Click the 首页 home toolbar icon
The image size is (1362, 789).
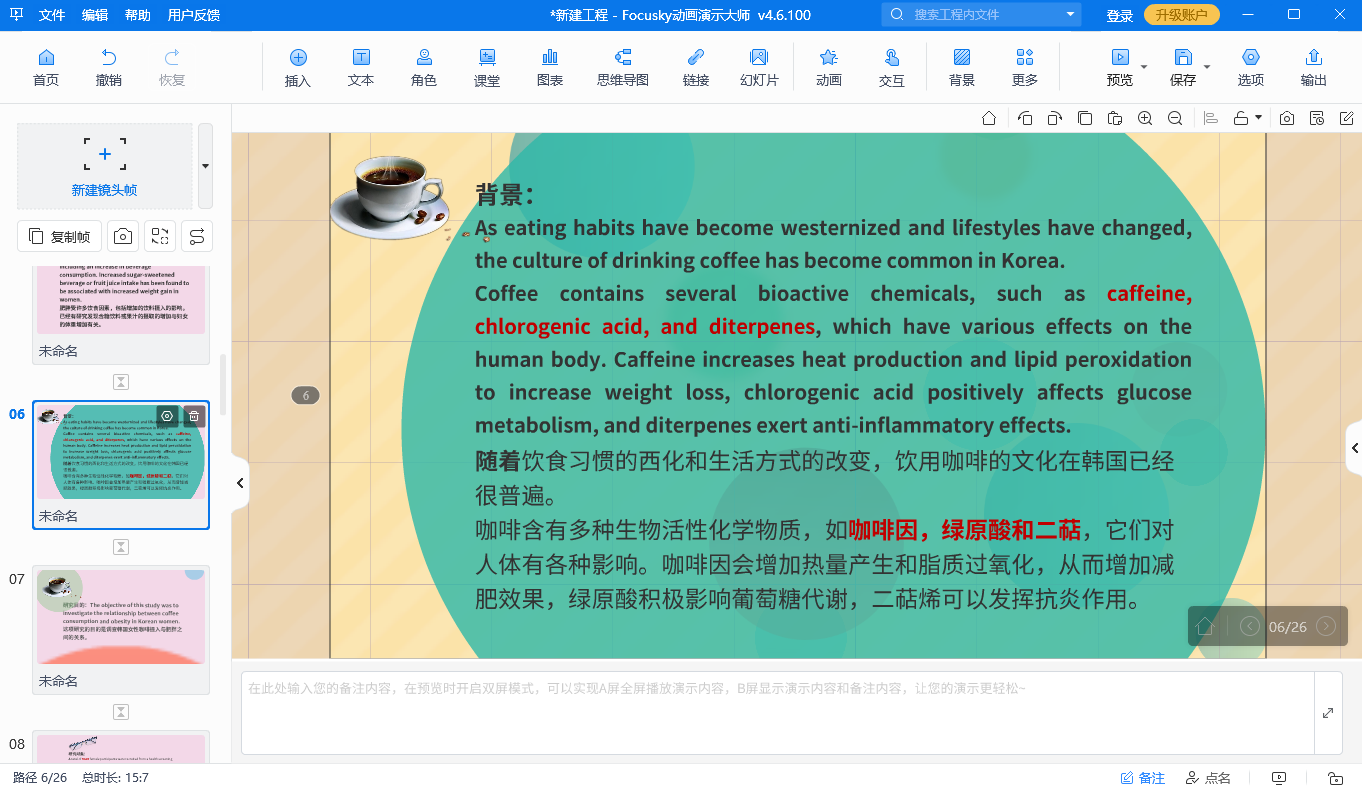click(46, 67)
